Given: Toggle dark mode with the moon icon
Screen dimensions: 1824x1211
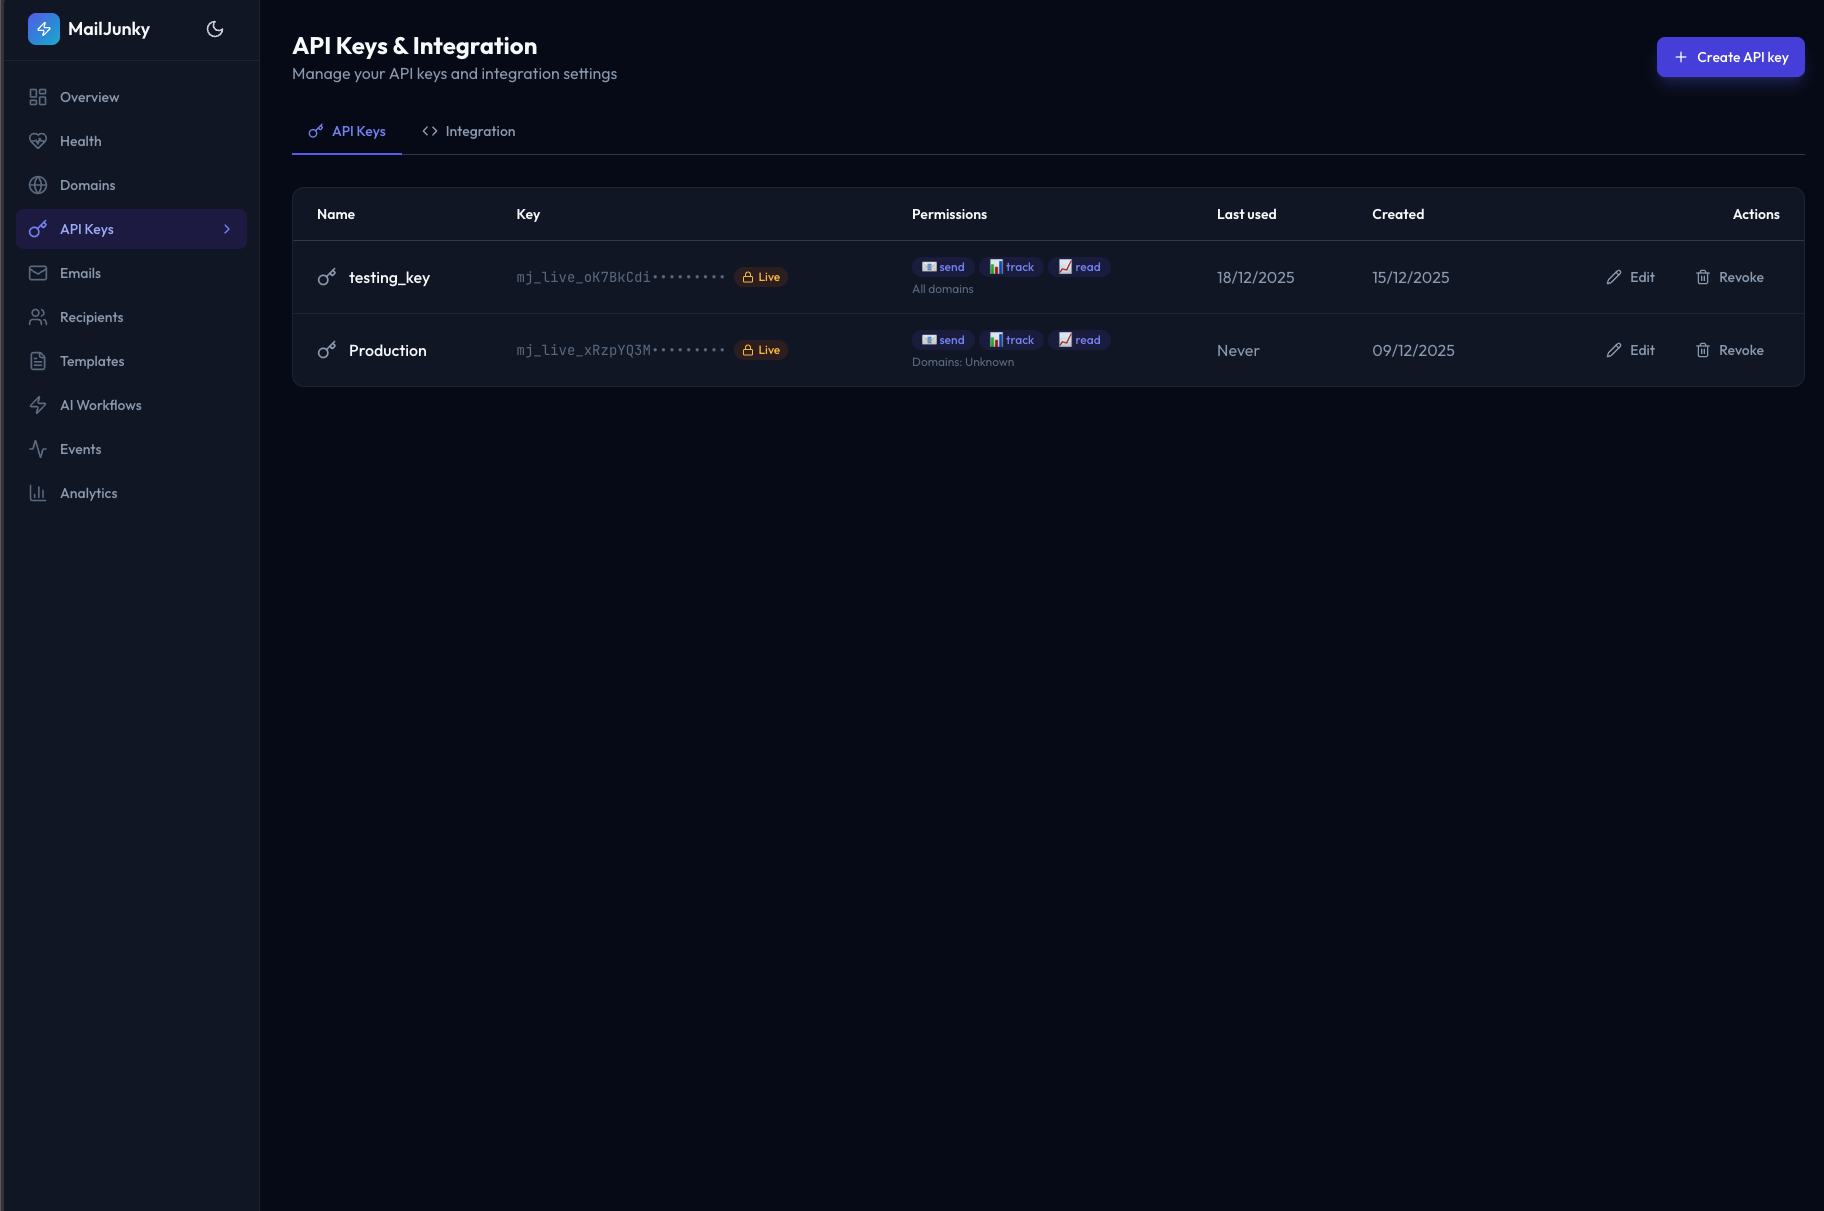Looking at the screenshot, I should [215, 29].
